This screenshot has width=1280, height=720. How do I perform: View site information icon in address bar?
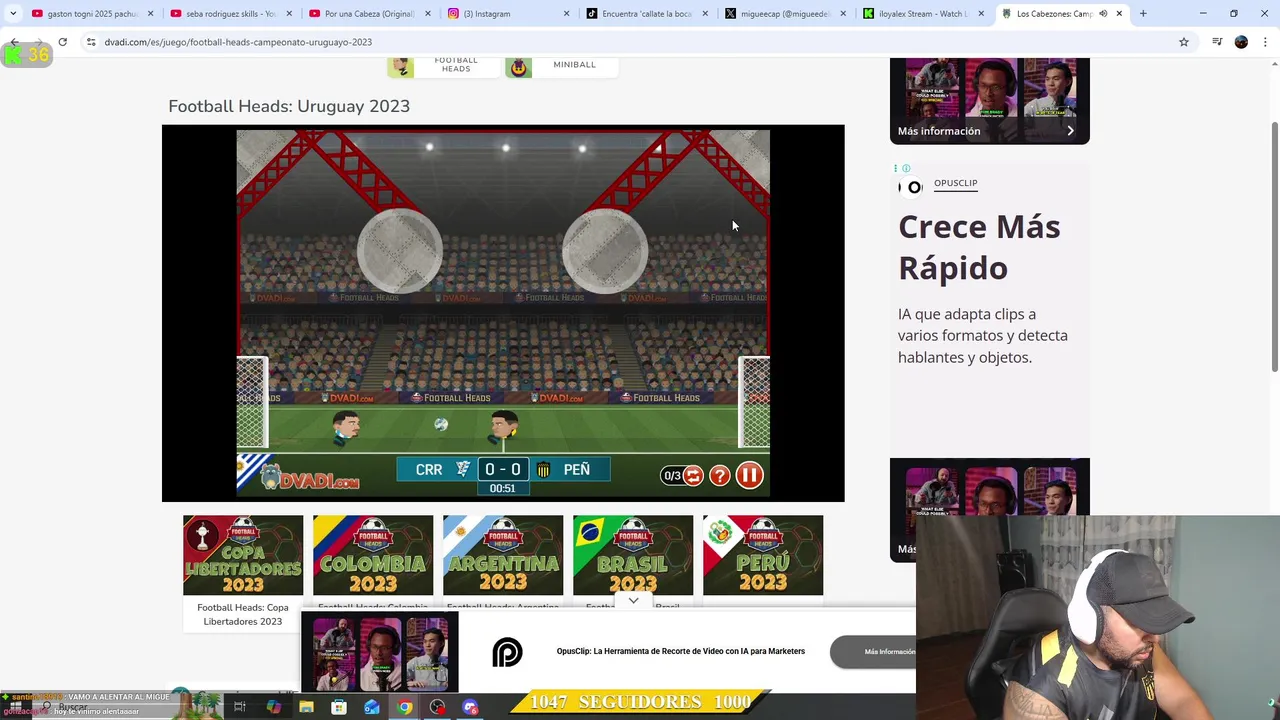91,42
